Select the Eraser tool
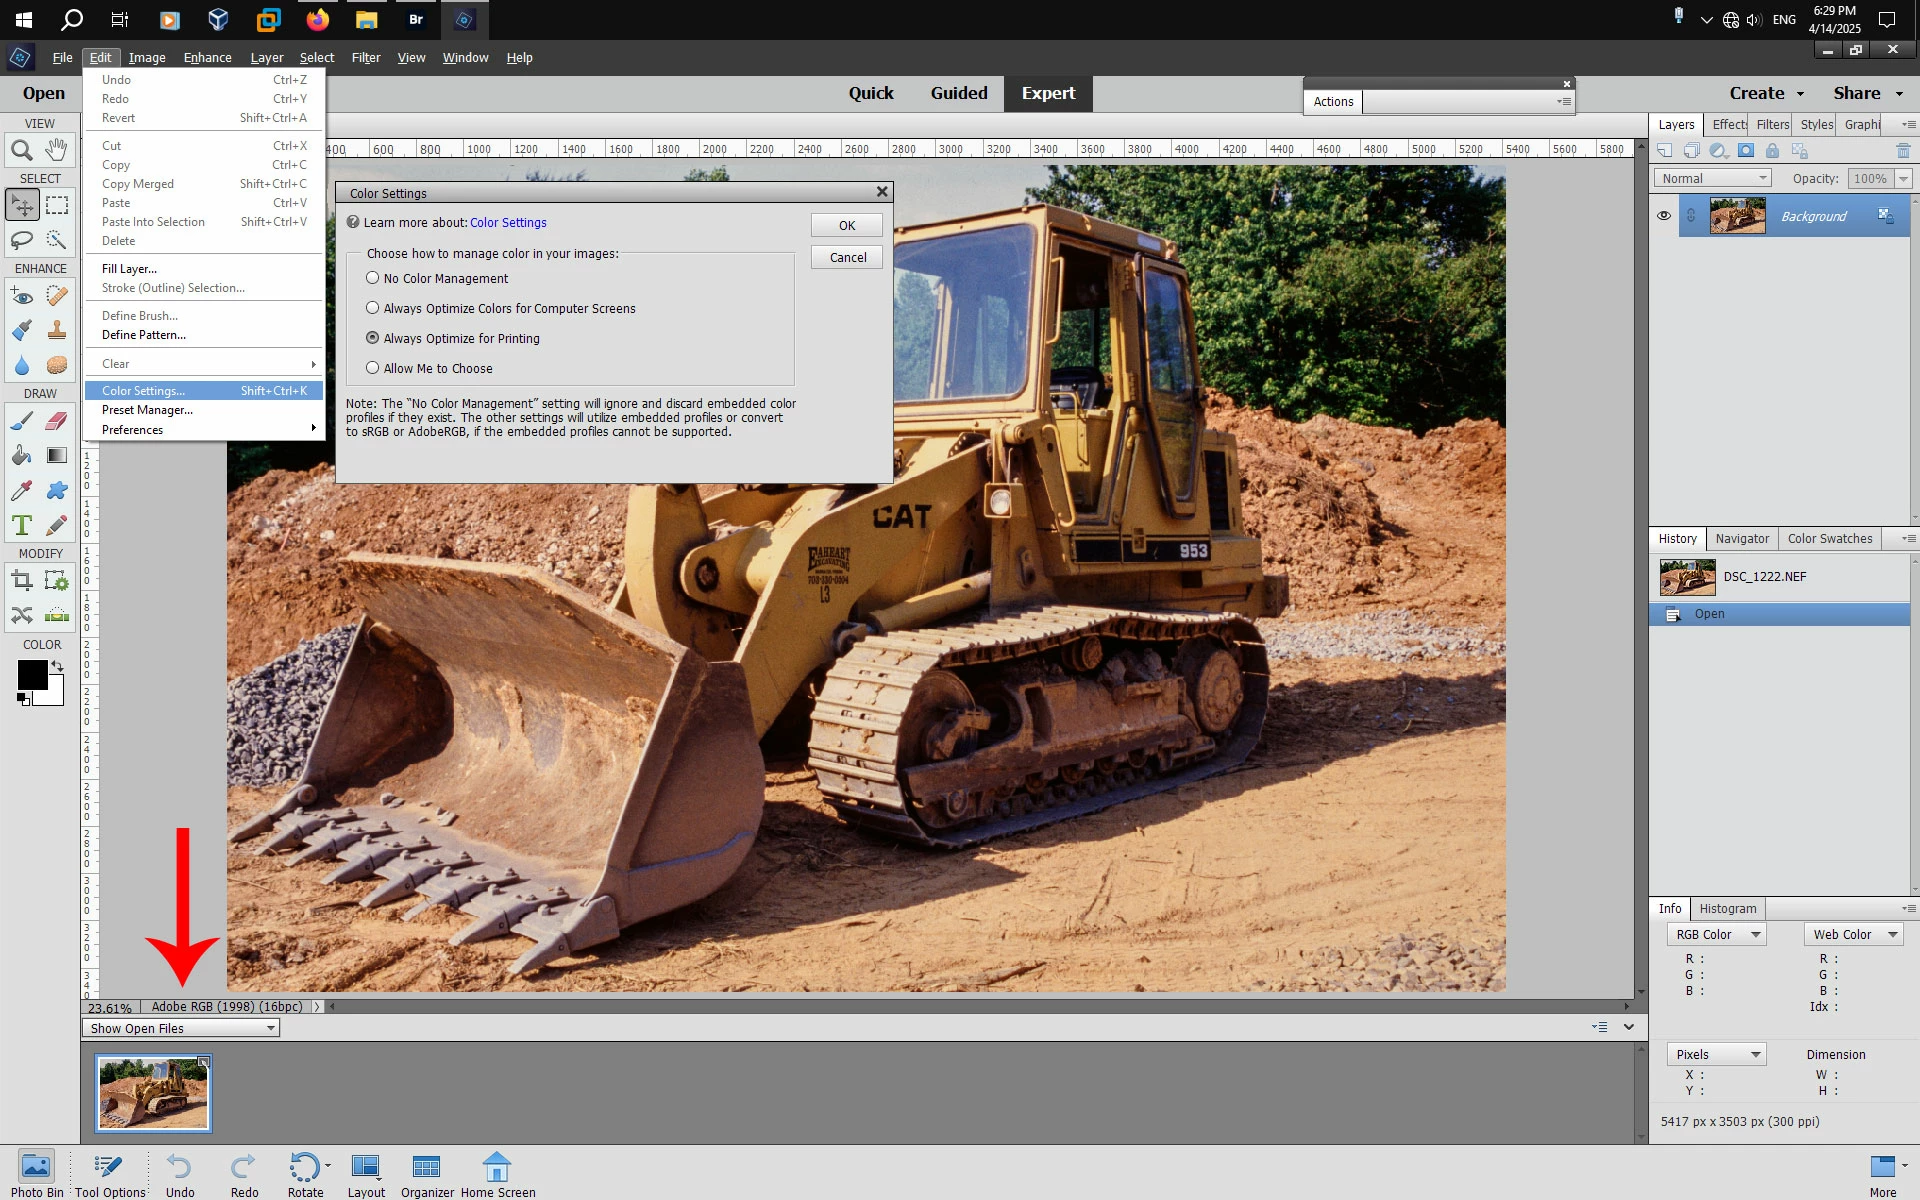 pyautogui.click(x=57, y=421)
